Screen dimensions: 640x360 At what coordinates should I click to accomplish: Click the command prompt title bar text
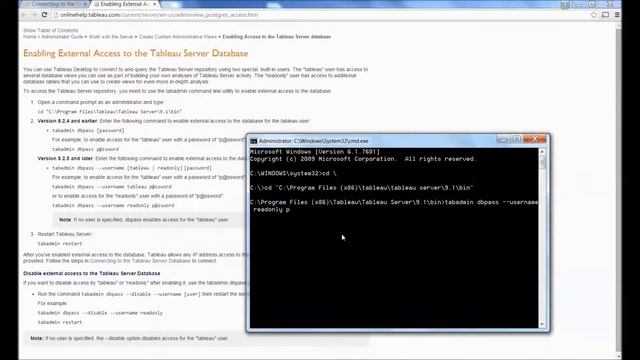[x=313, y=141]
